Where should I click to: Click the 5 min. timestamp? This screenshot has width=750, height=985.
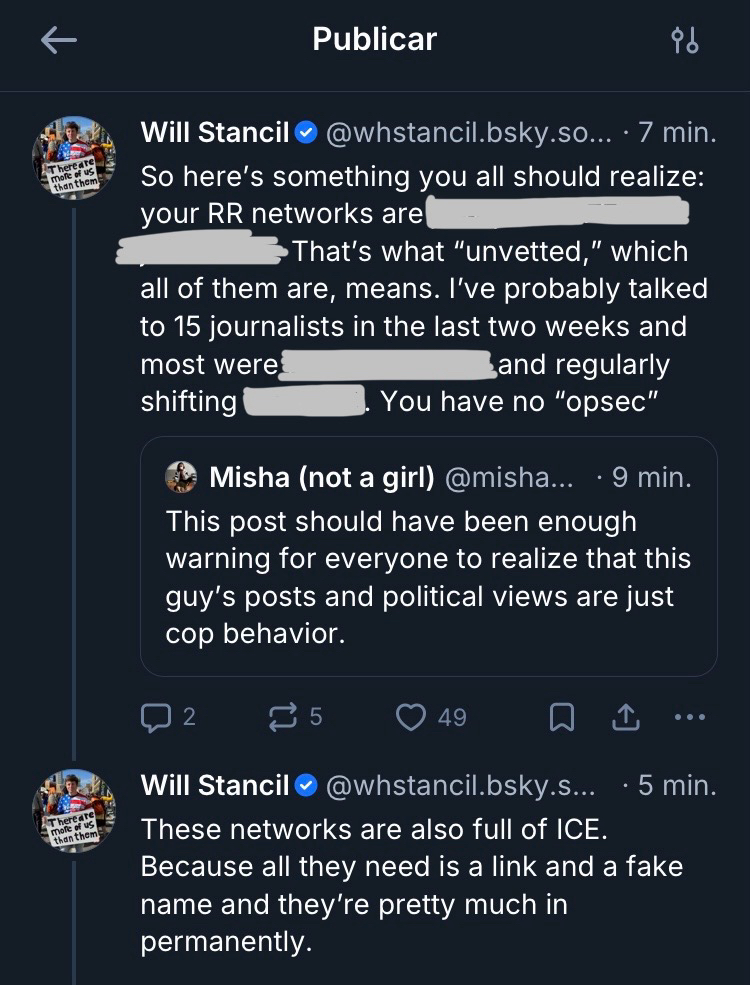coord(677,785)
